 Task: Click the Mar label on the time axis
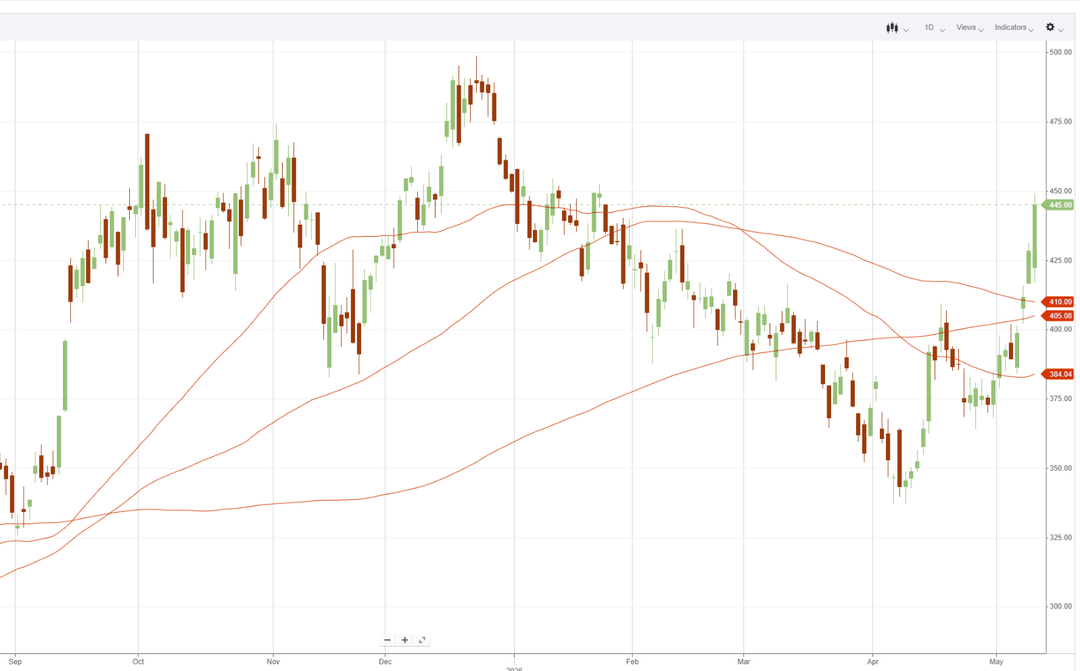(744, 661)
